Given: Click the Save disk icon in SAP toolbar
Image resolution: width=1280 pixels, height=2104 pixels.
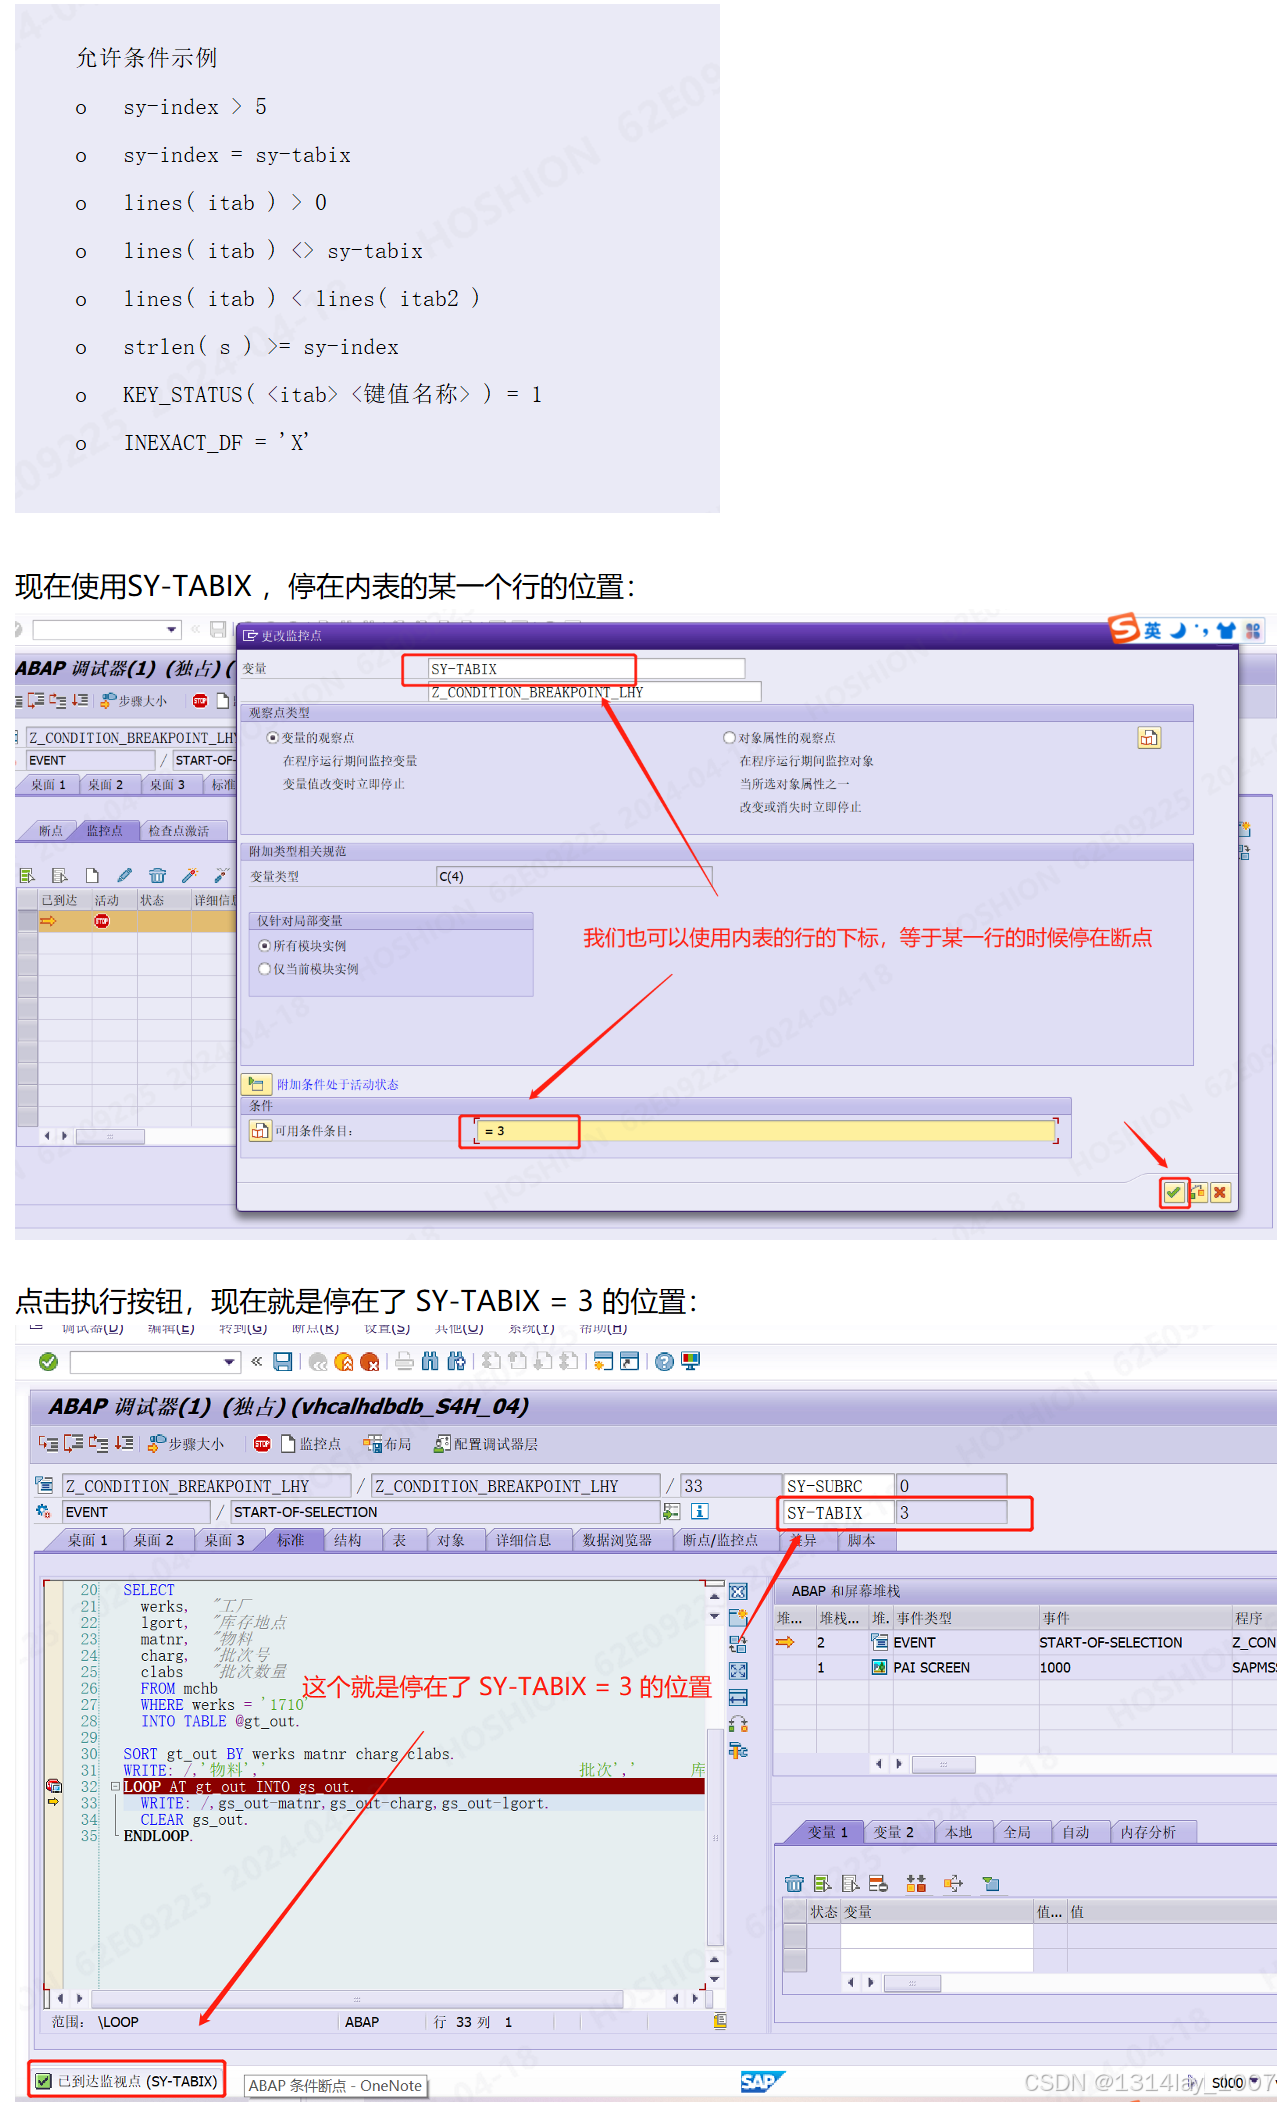Looking at the screenshot, I should coord(283,1361).
